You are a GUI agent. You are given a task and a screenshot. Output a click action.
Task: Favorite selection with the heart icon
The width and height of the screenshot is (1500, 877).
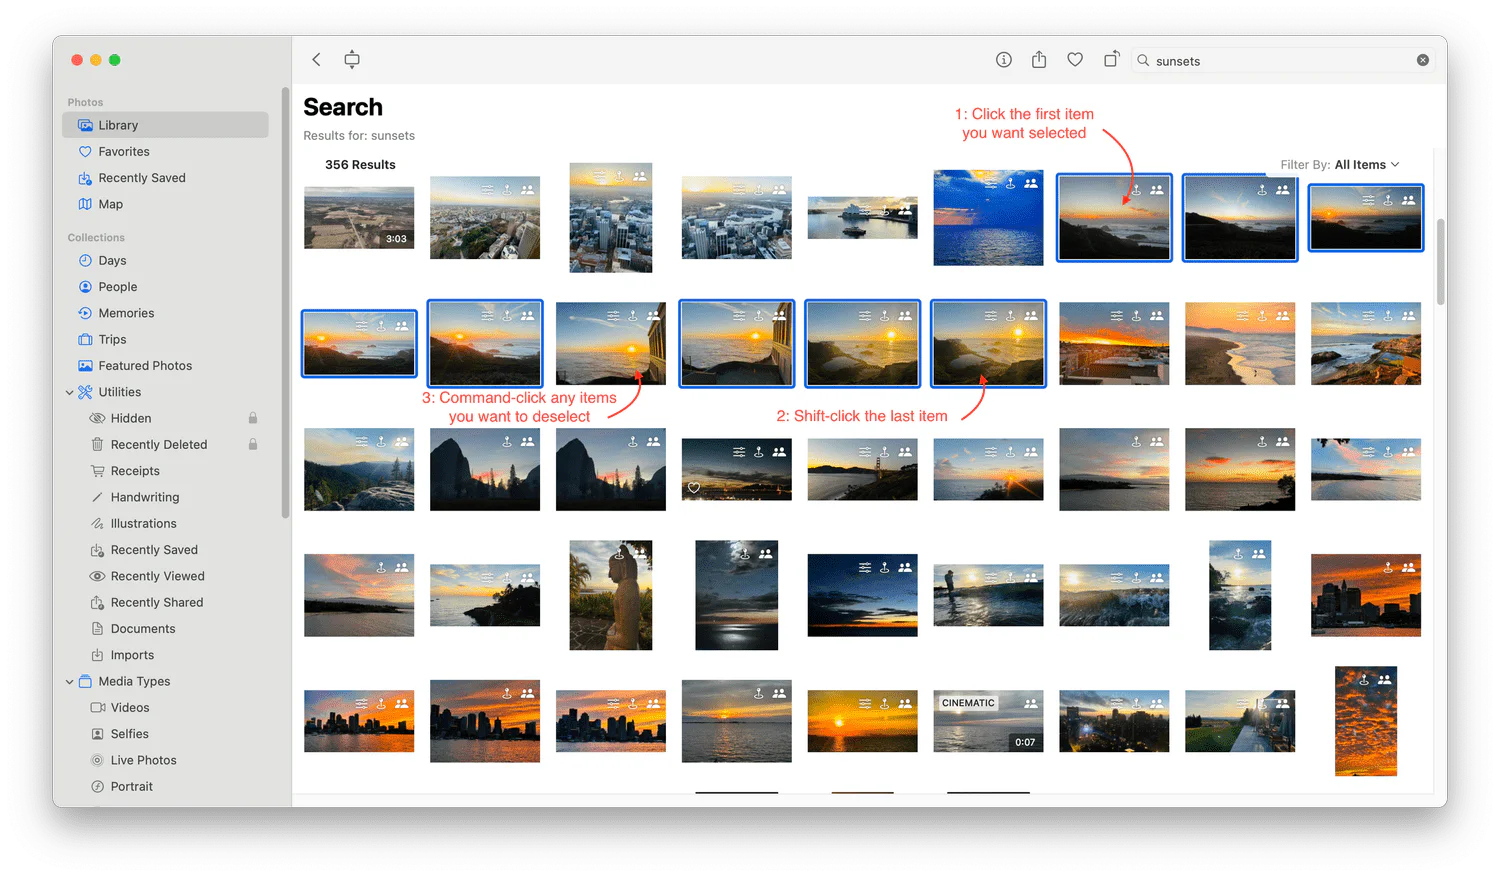pos(1075,60)
